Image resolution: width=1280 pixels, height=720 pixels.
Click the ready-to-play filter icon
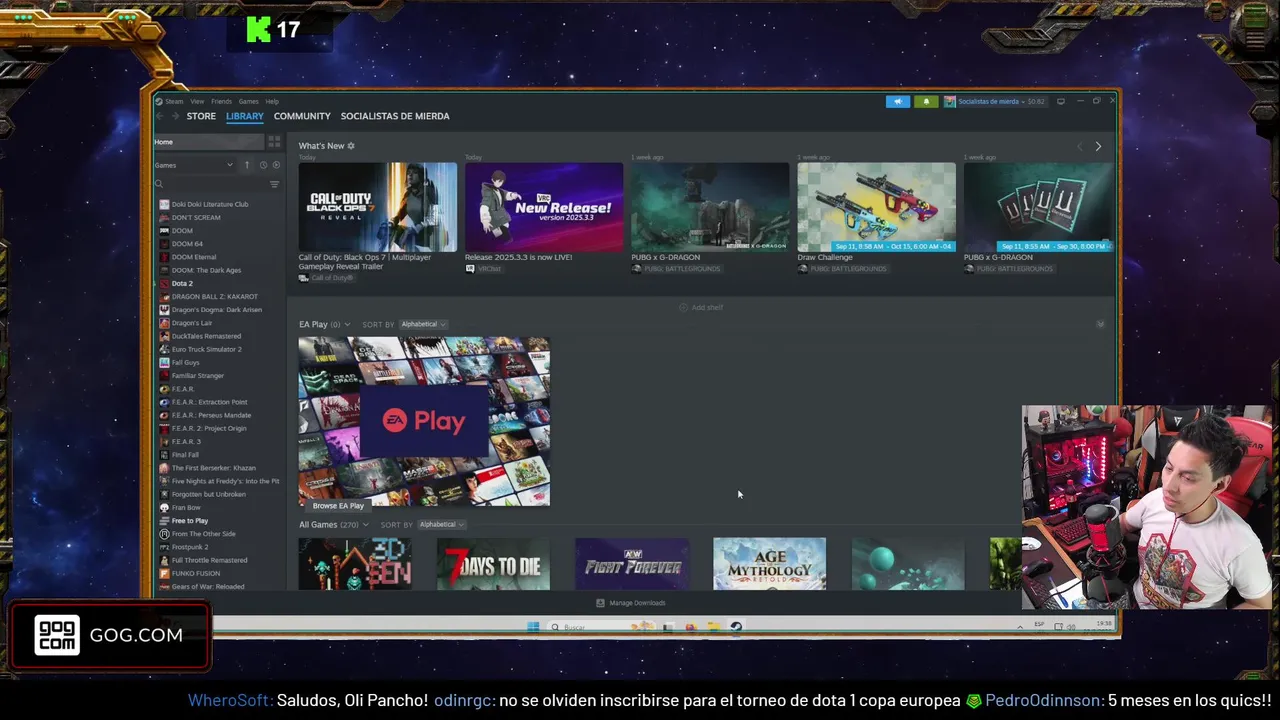point(276,165)
